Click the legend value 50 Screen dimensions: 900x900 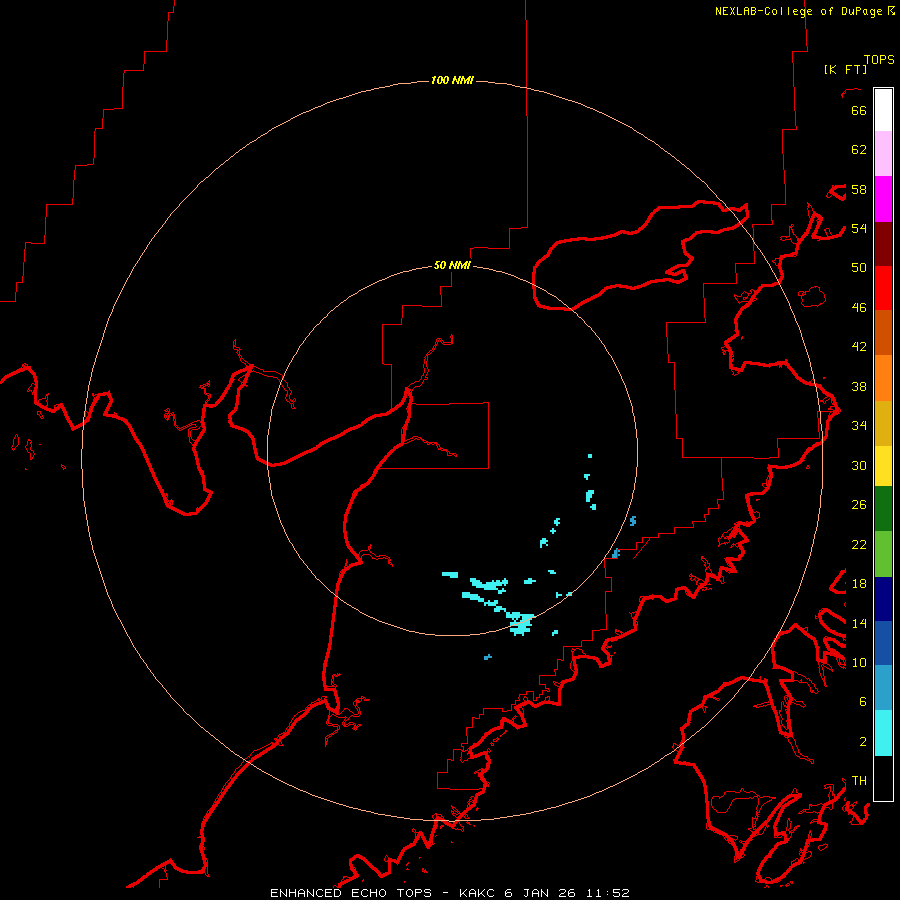tap(859, 268)
